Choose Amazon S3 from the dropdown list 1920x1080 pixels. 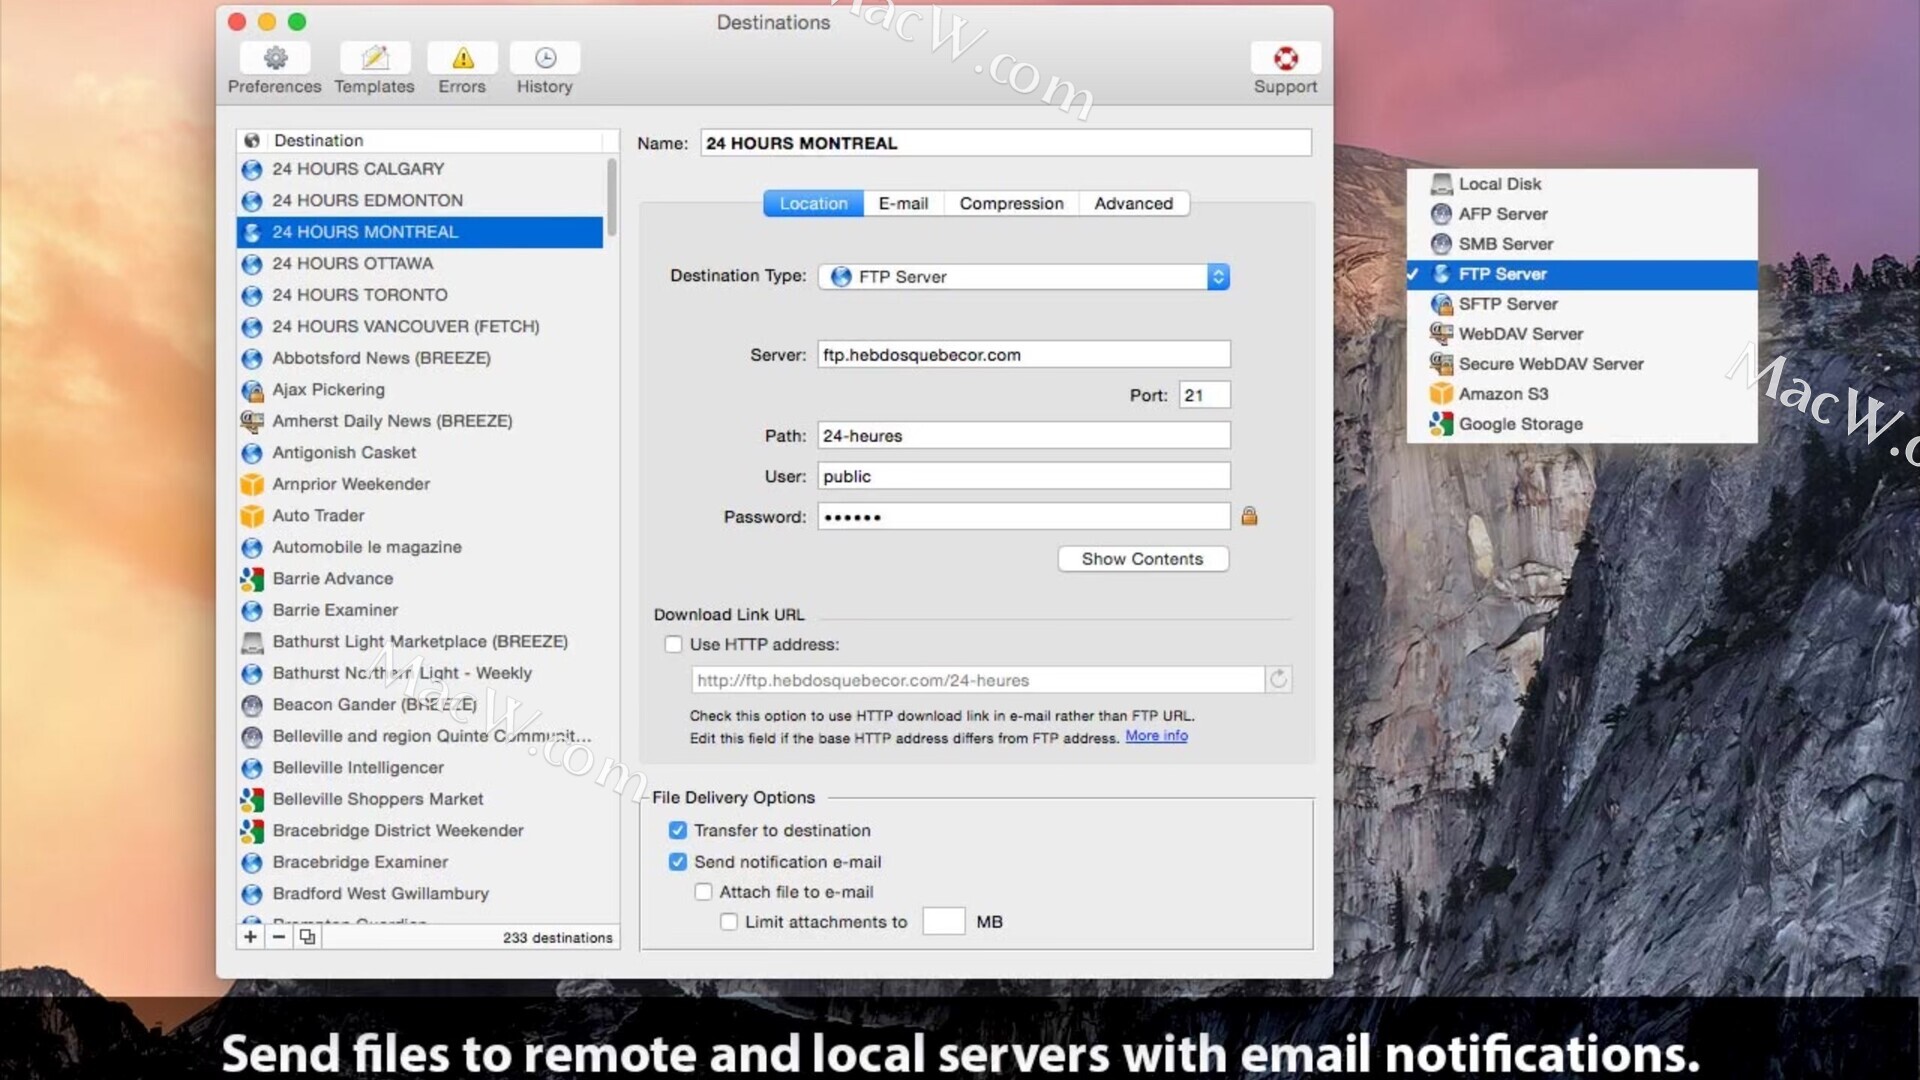tap(1502, 394)
